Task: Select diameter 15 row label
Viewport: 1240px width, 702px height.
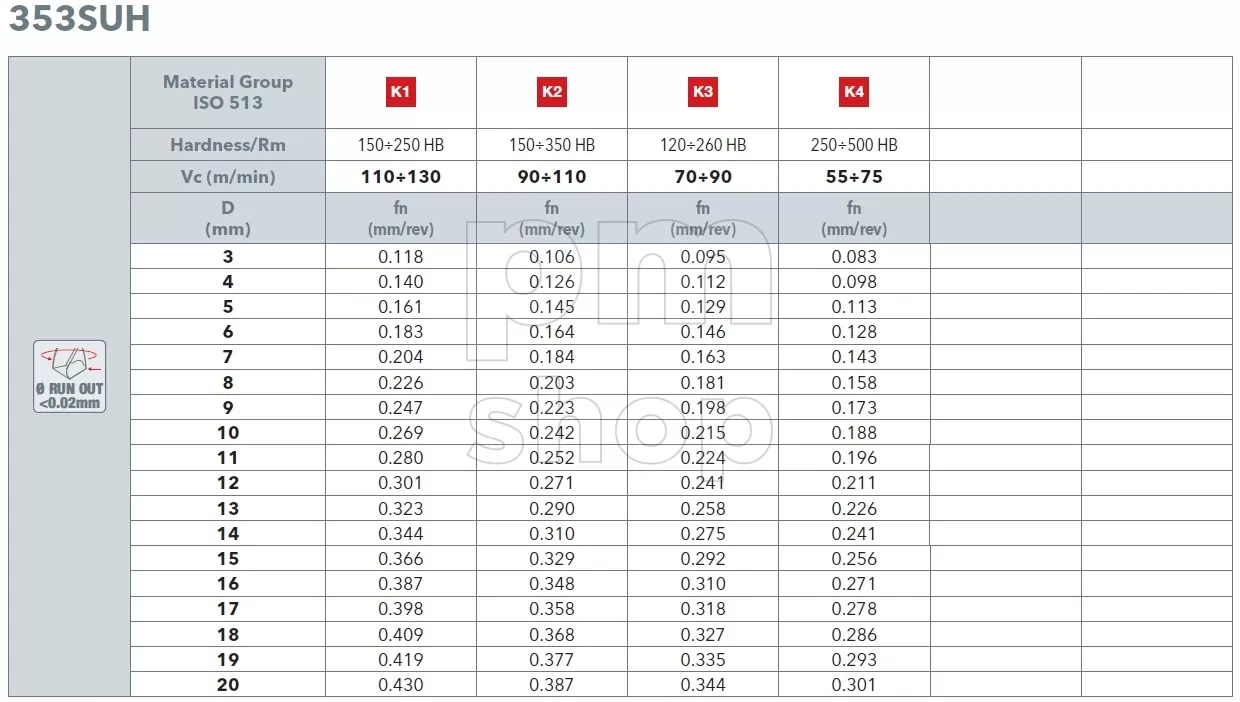Action: (228, 559)
